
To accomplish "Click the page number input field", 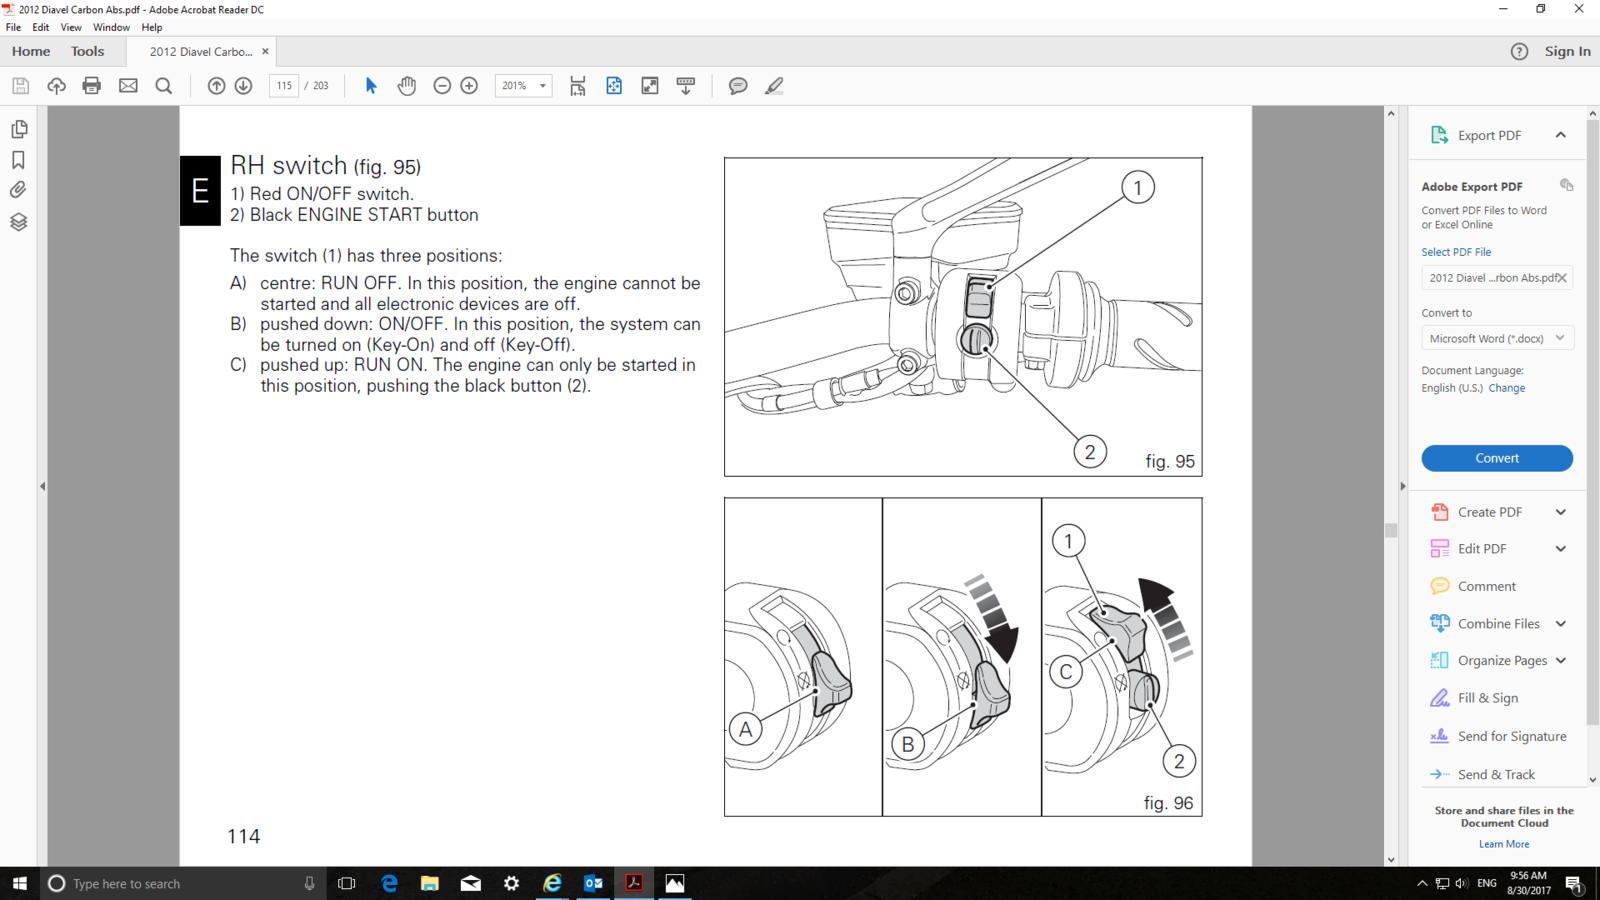I will (284, 86).
